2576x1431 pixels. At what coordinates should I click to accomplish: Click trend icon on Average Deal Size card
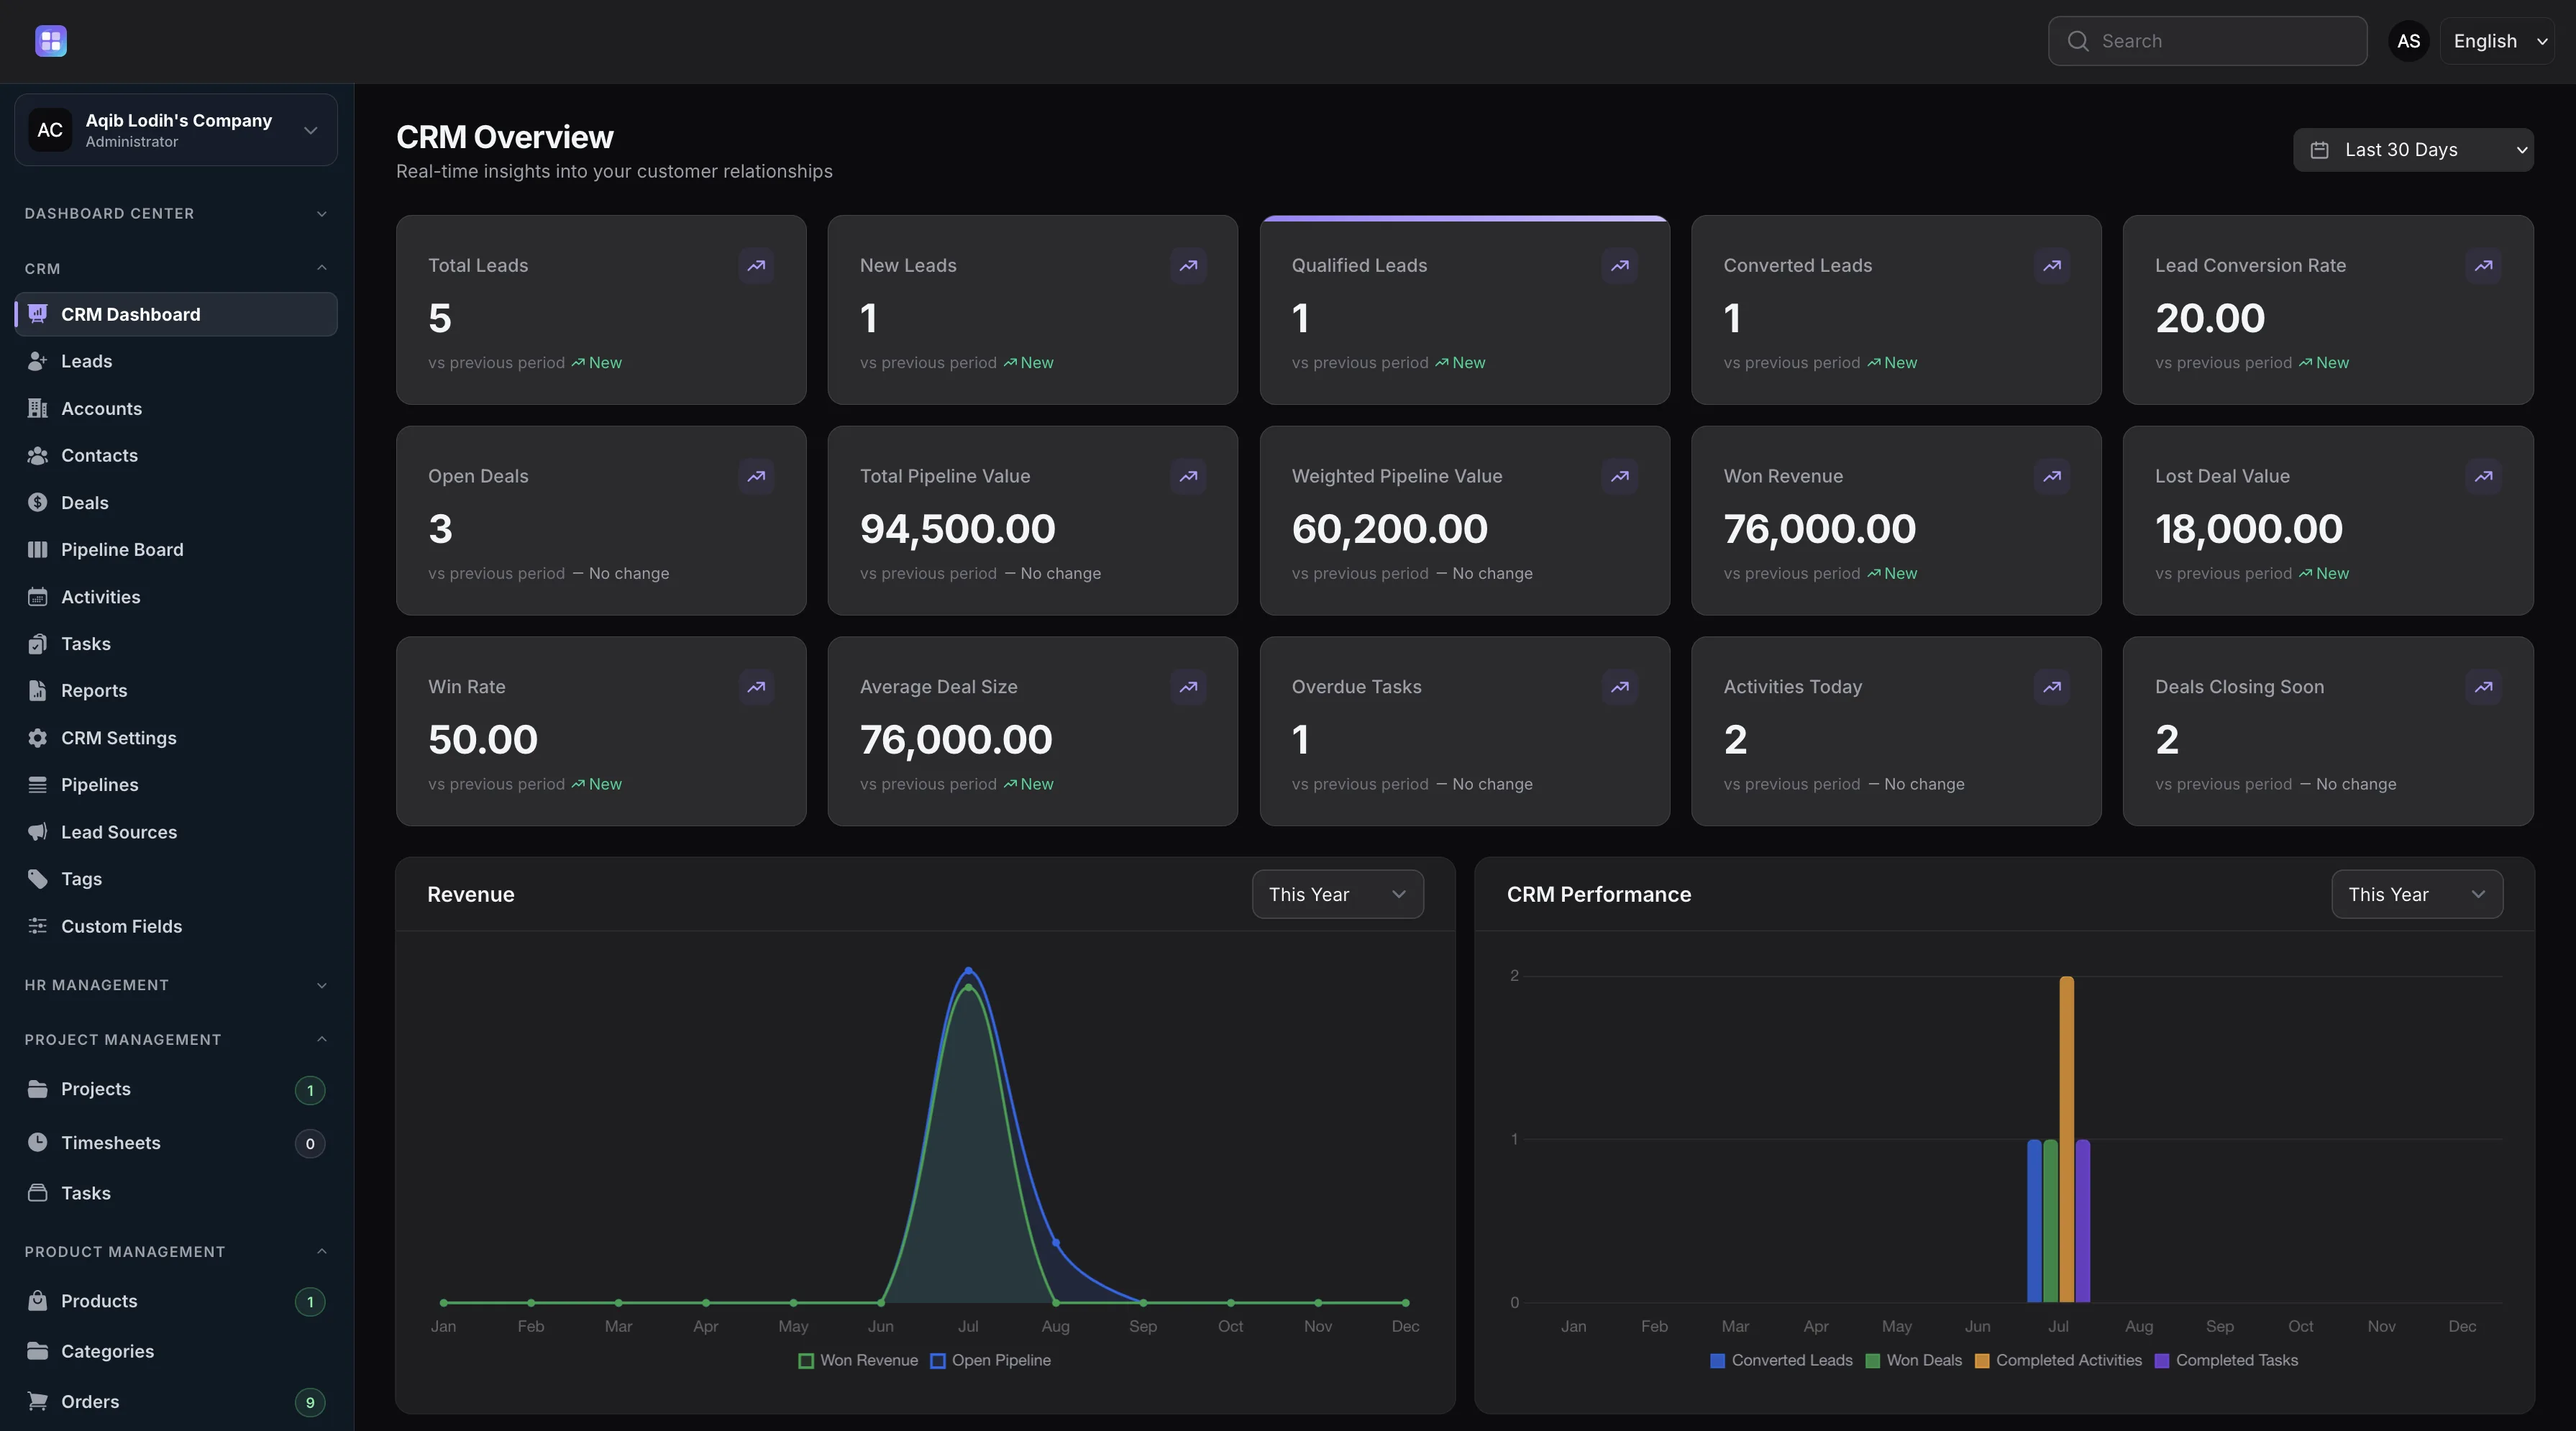click(x=1188, y=687)
